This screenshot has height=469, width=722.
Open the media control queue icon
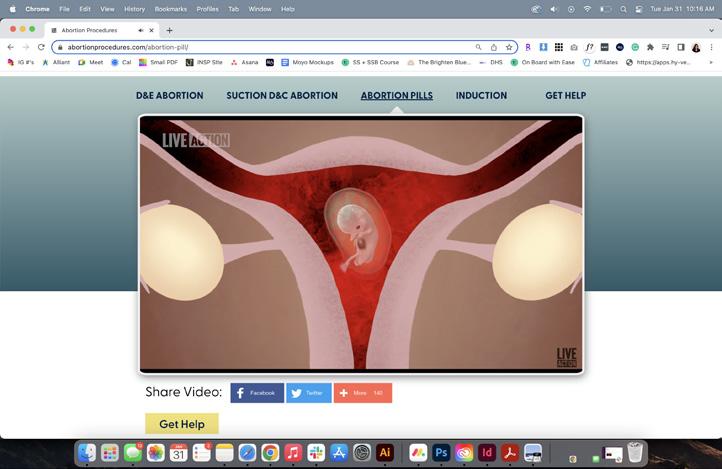665,47
